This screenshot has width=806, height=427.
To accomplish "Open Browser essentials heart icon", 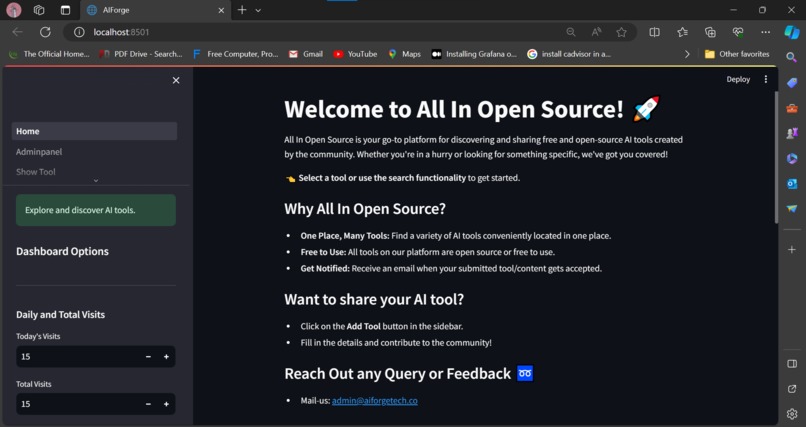I will (738, 32).
